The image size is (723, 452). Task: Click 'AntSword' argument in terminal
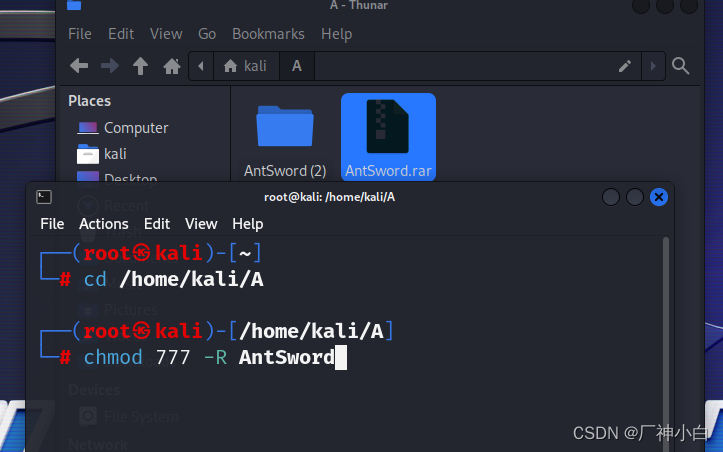tap(286, 357)
